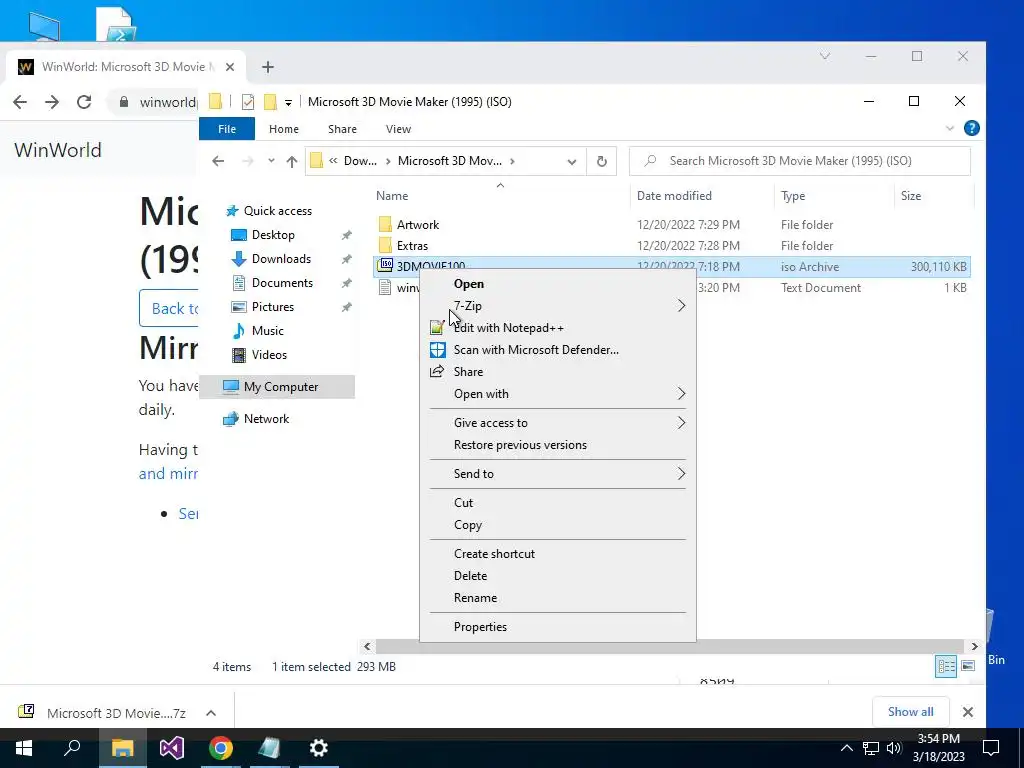Expand the downloaded 7z file options

pyautogui.click(x=211, y=713)
